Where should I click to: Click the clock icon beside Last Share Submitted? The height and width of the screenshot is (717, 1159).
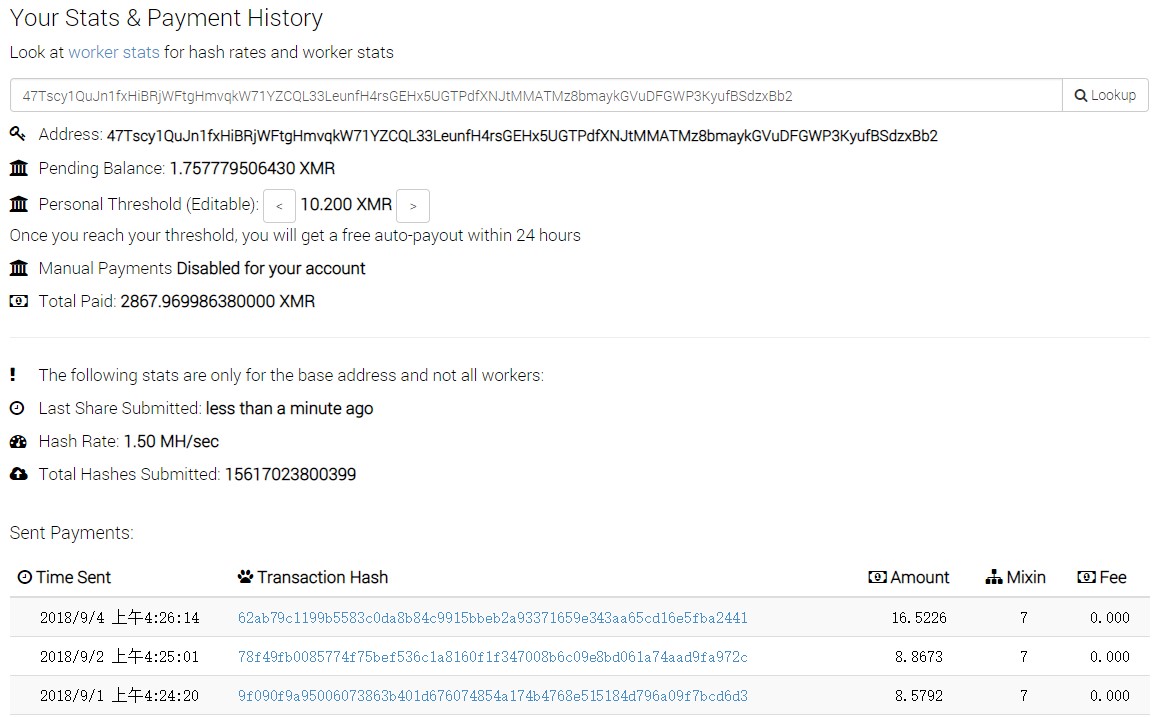pyautogui.click(x=17, y=408)
